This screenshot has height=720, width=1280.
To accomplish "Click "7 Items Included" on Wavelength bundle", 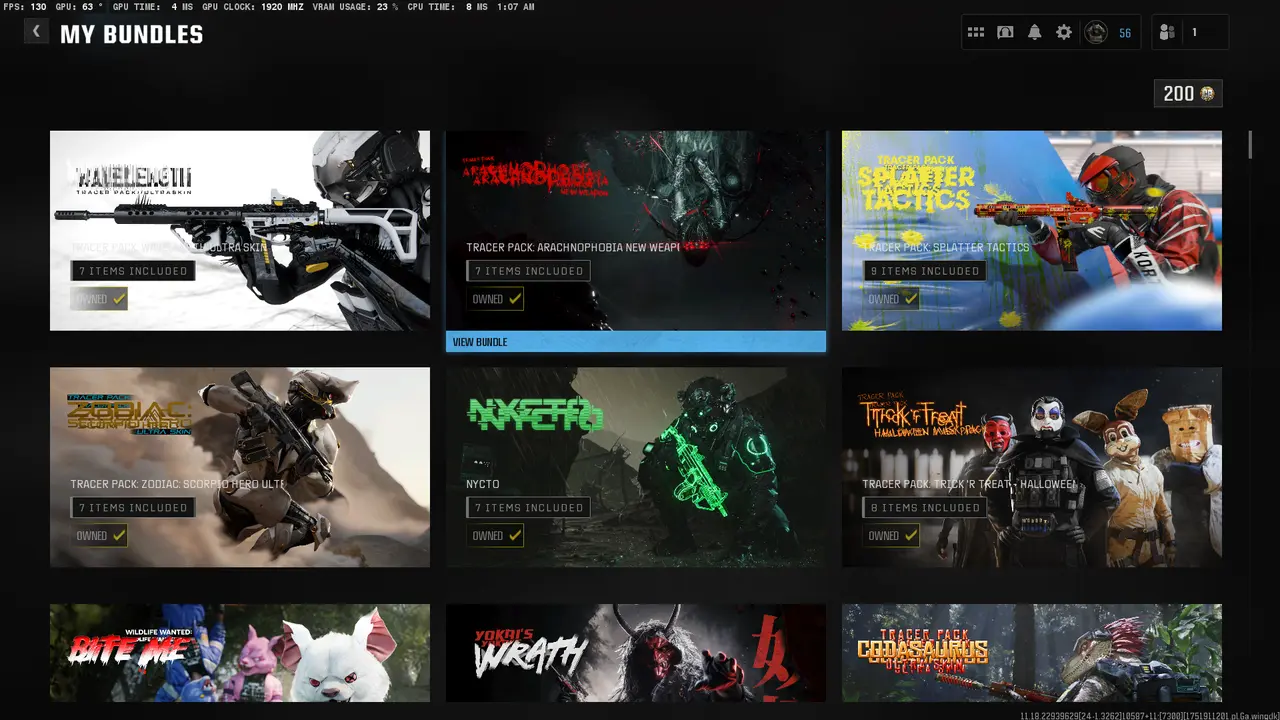I will coord(133,271).
